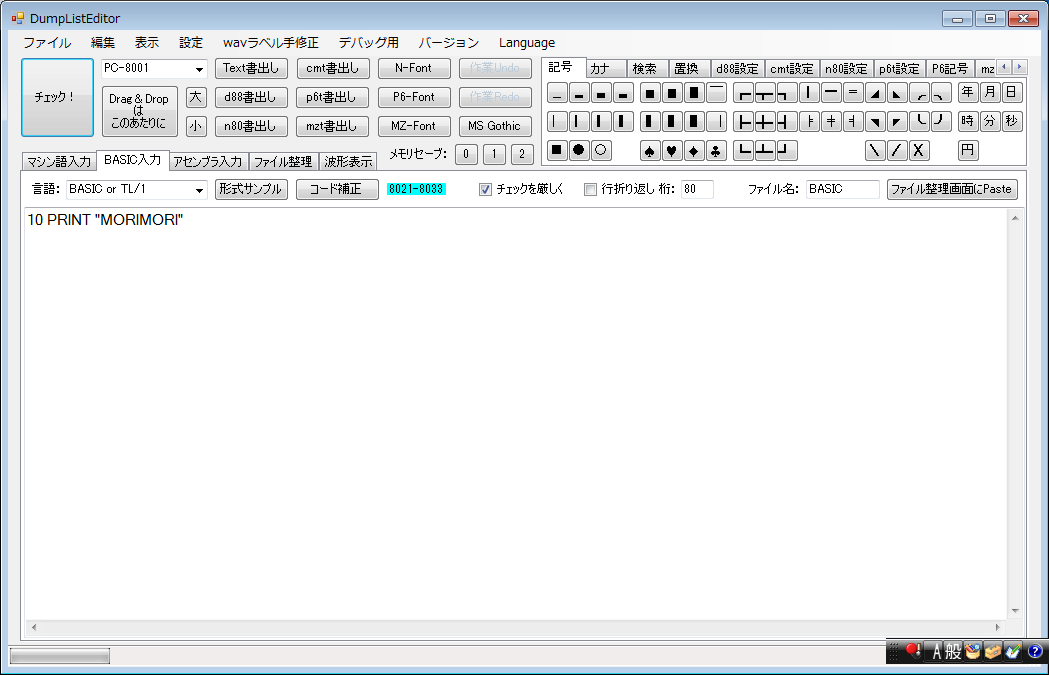
Task: Click the cmt書出し button
Action: pyautogui.click(x=332, y=68)
